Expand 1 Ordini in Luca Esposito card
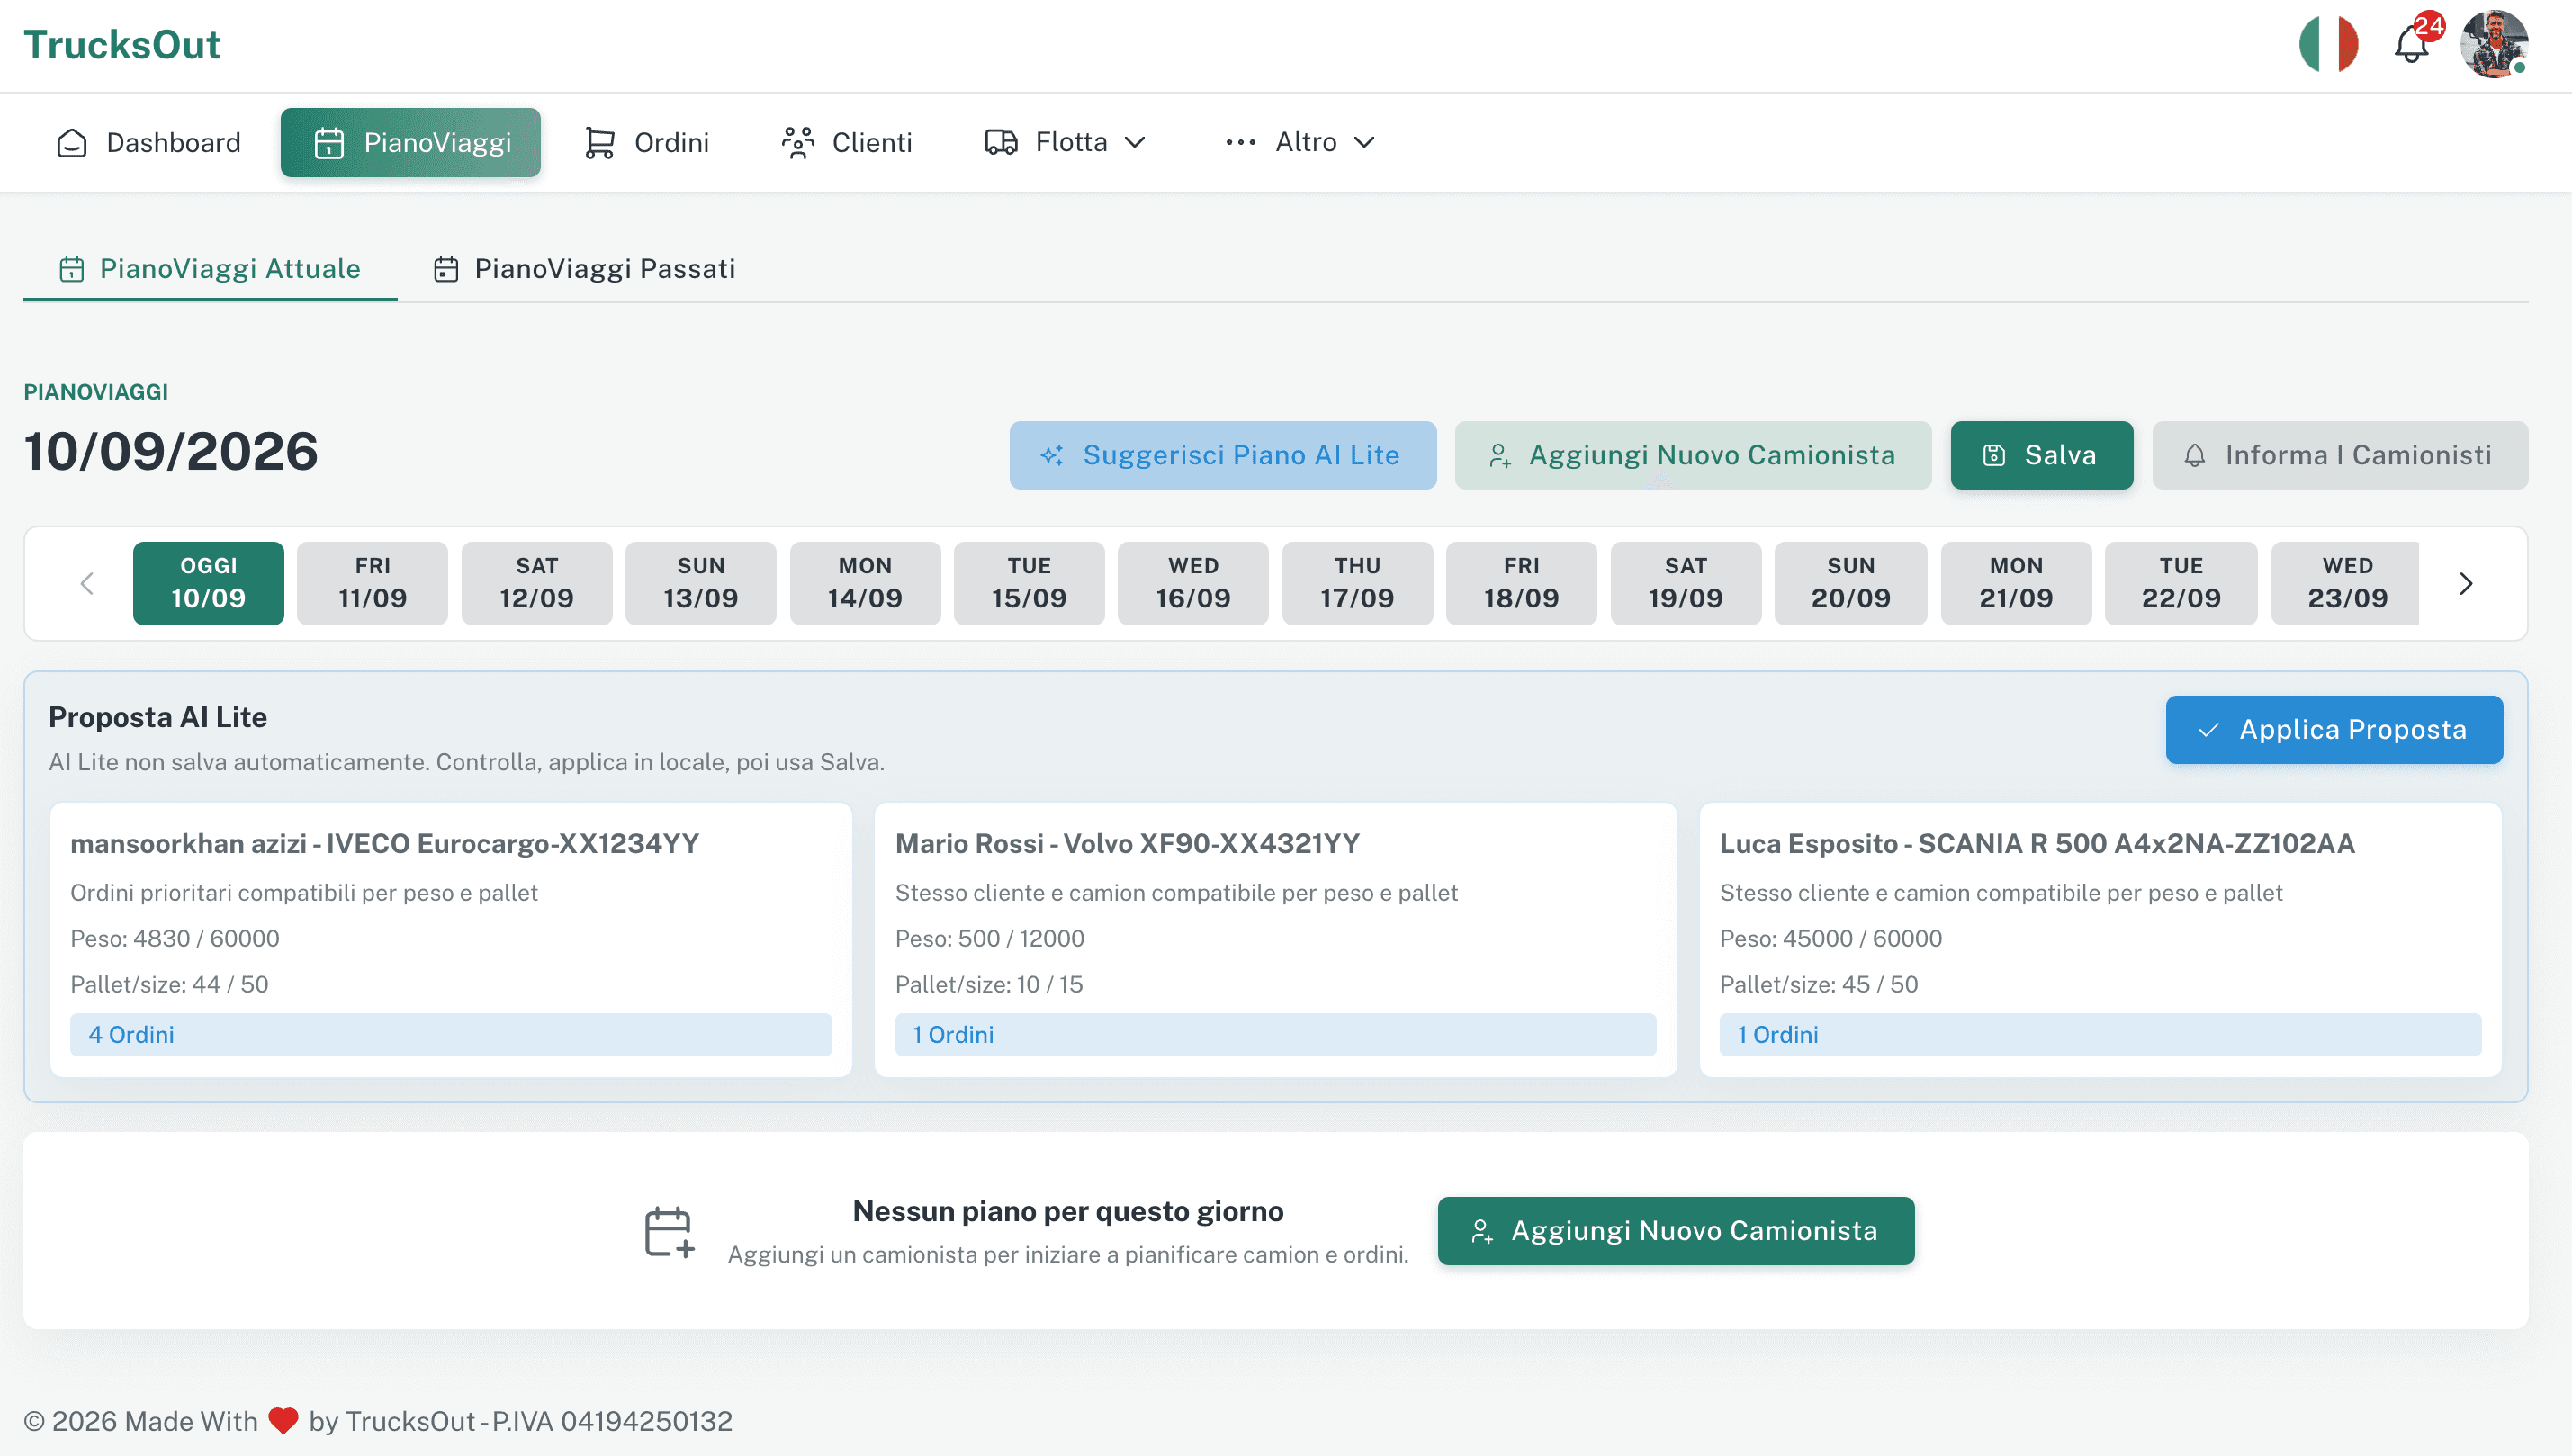2572x1456 pixels. tap(2100, 1034)
